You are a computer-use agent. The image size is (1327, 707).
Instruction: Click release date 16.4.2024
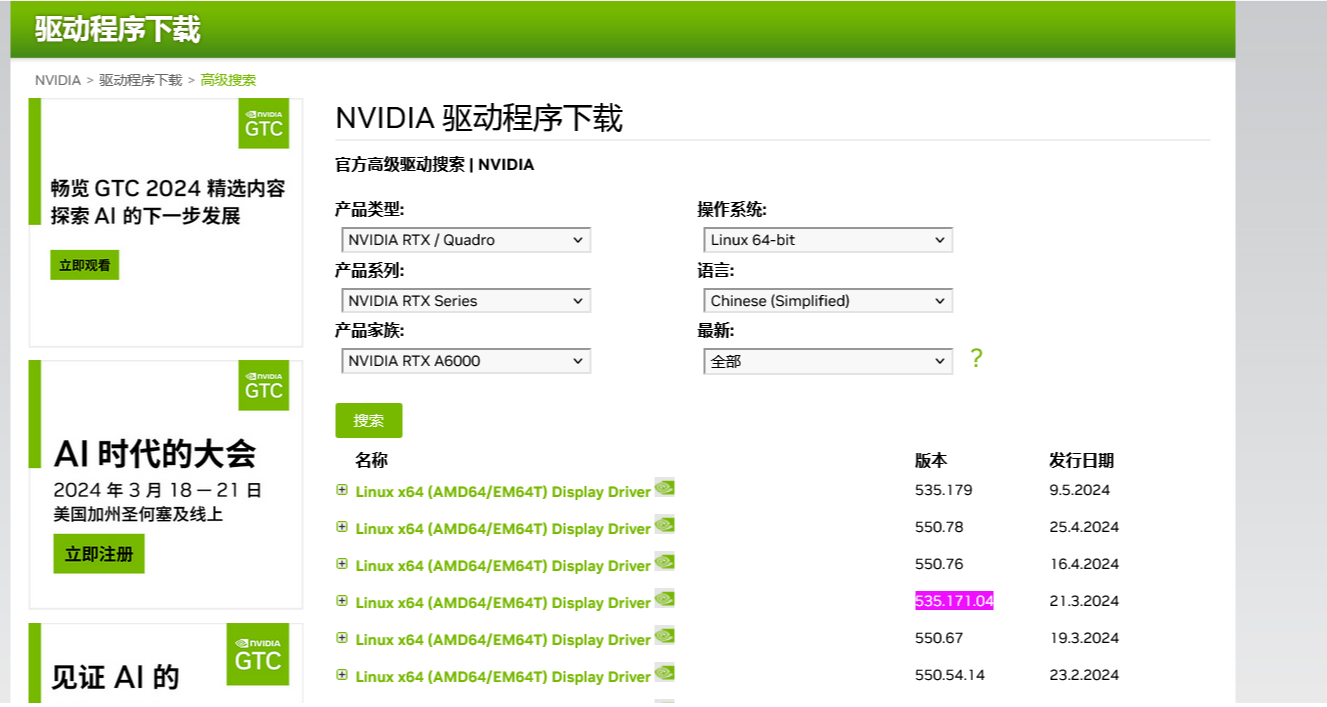coord(1084,564)
